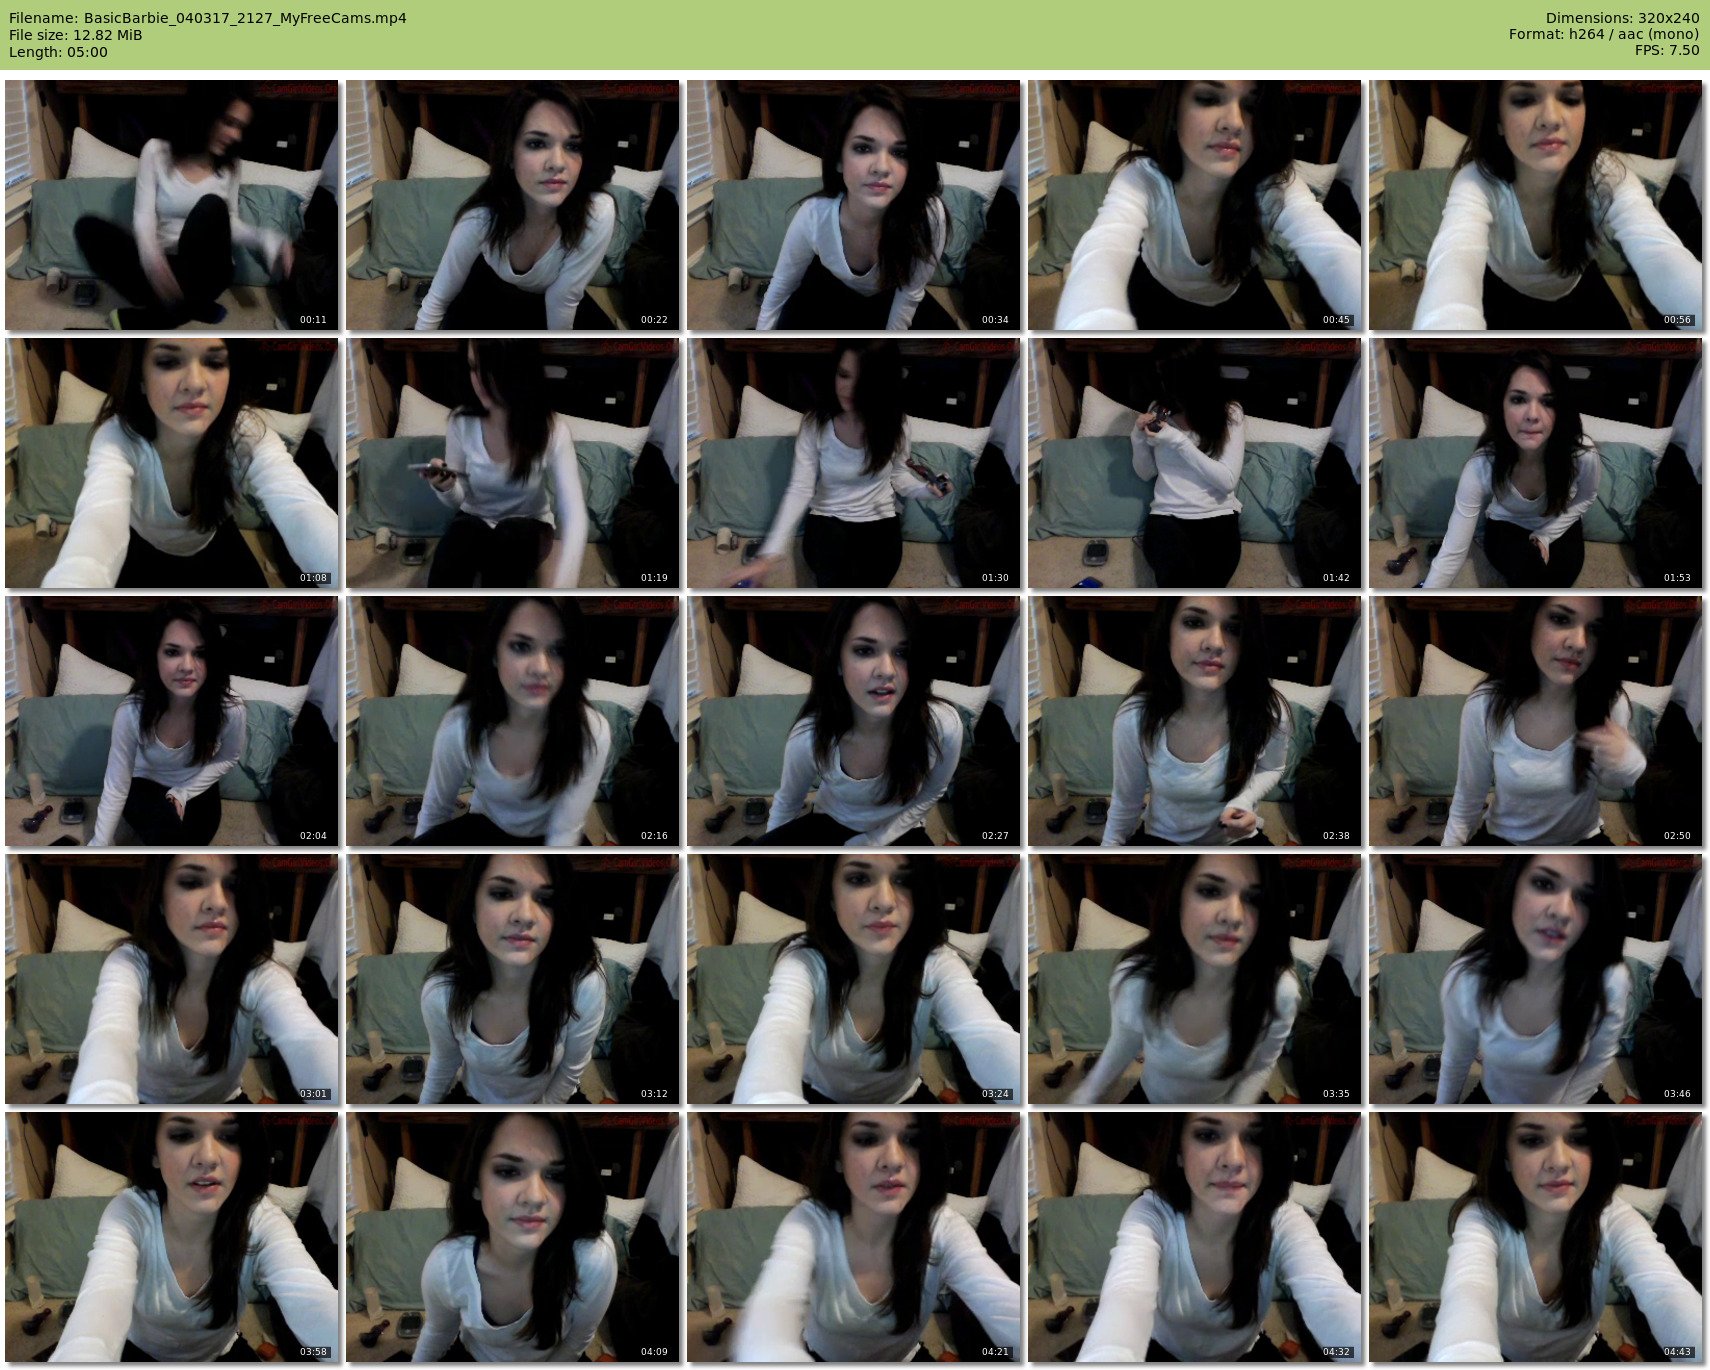Open the thumbnail at 01:19
The width and height of the screenshot is (1710, 1370).
(x=513, y=463)
